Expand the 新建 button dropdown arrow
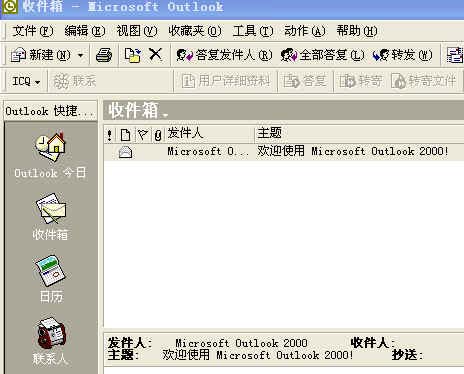 click(x=81, y=55)
